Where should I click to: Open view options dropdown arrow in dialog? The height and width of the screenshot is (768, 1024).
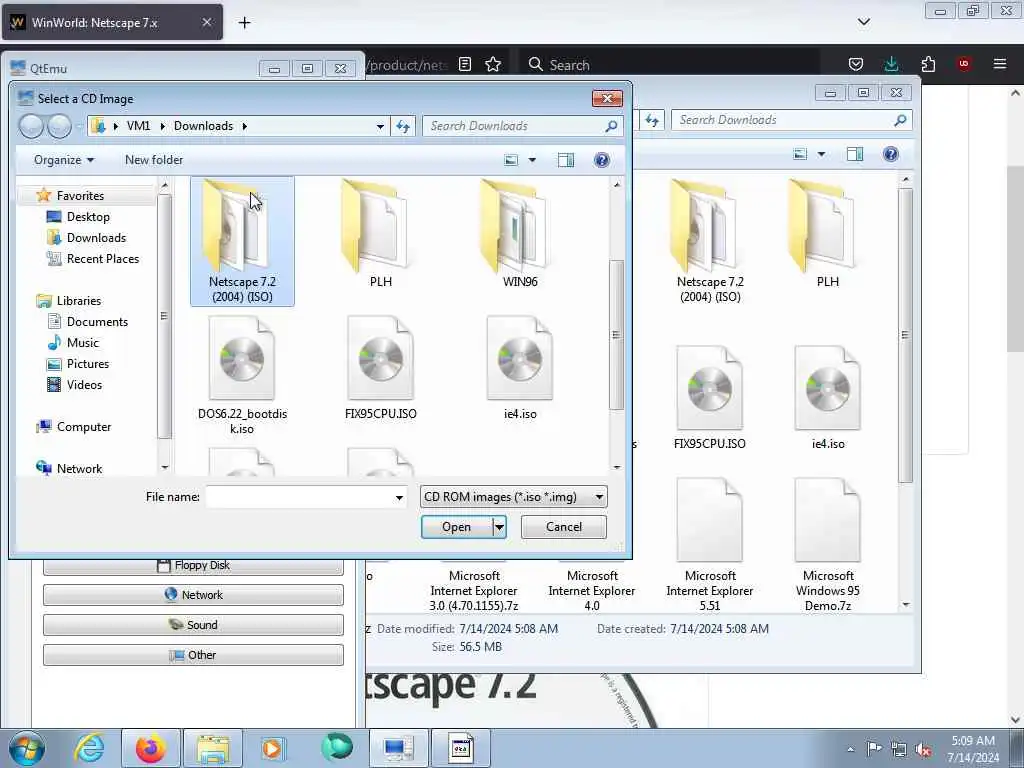pos(532,160)
